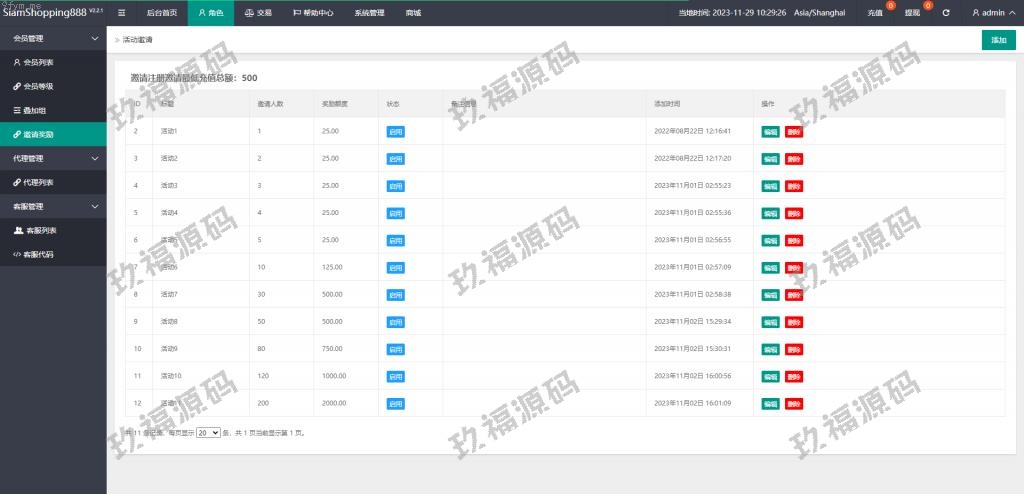Open 会员列表 in the sidebar
The width and height of the screenshot is (1024, 494).
point(38,62)
